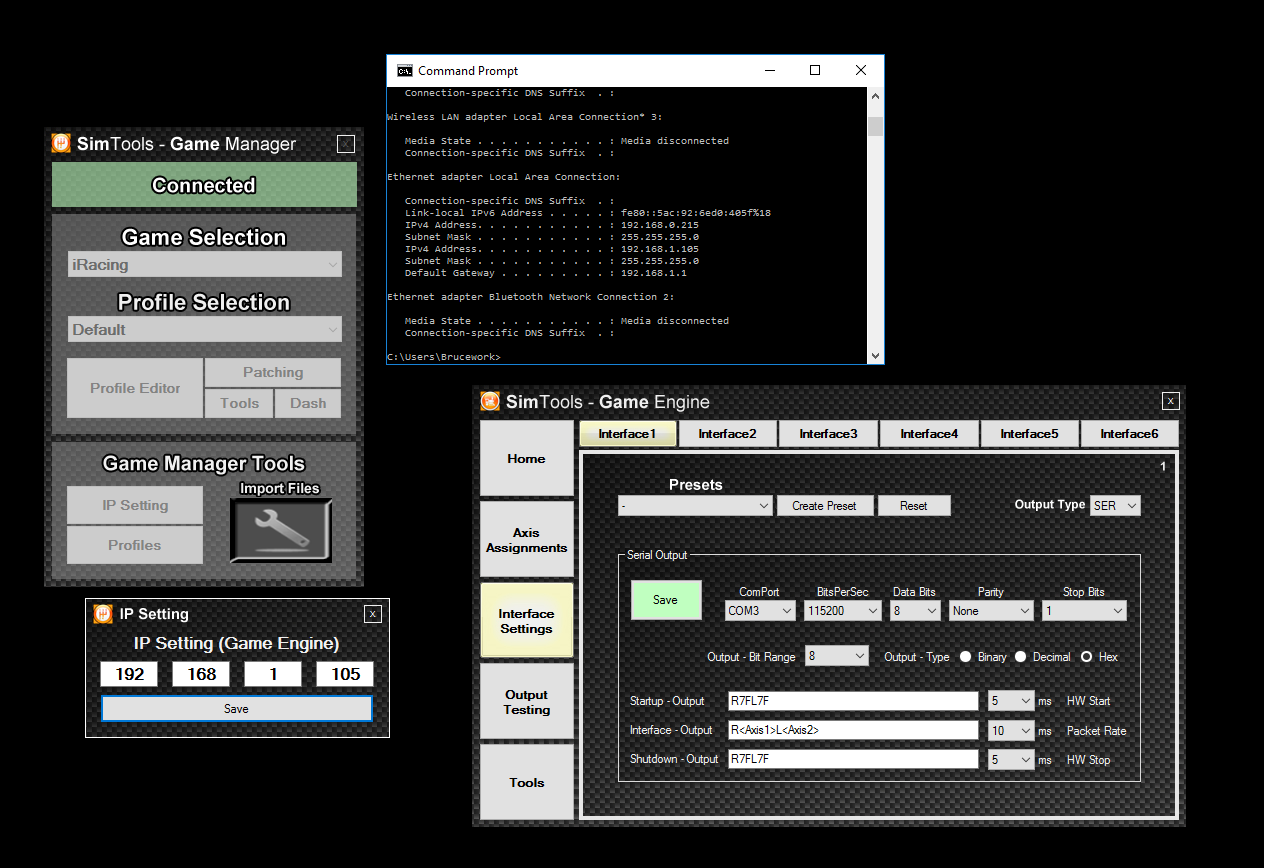Click the fourth IP octet field 105
This screenshot has width=1264, height=868.
click(x=345, y=674)
